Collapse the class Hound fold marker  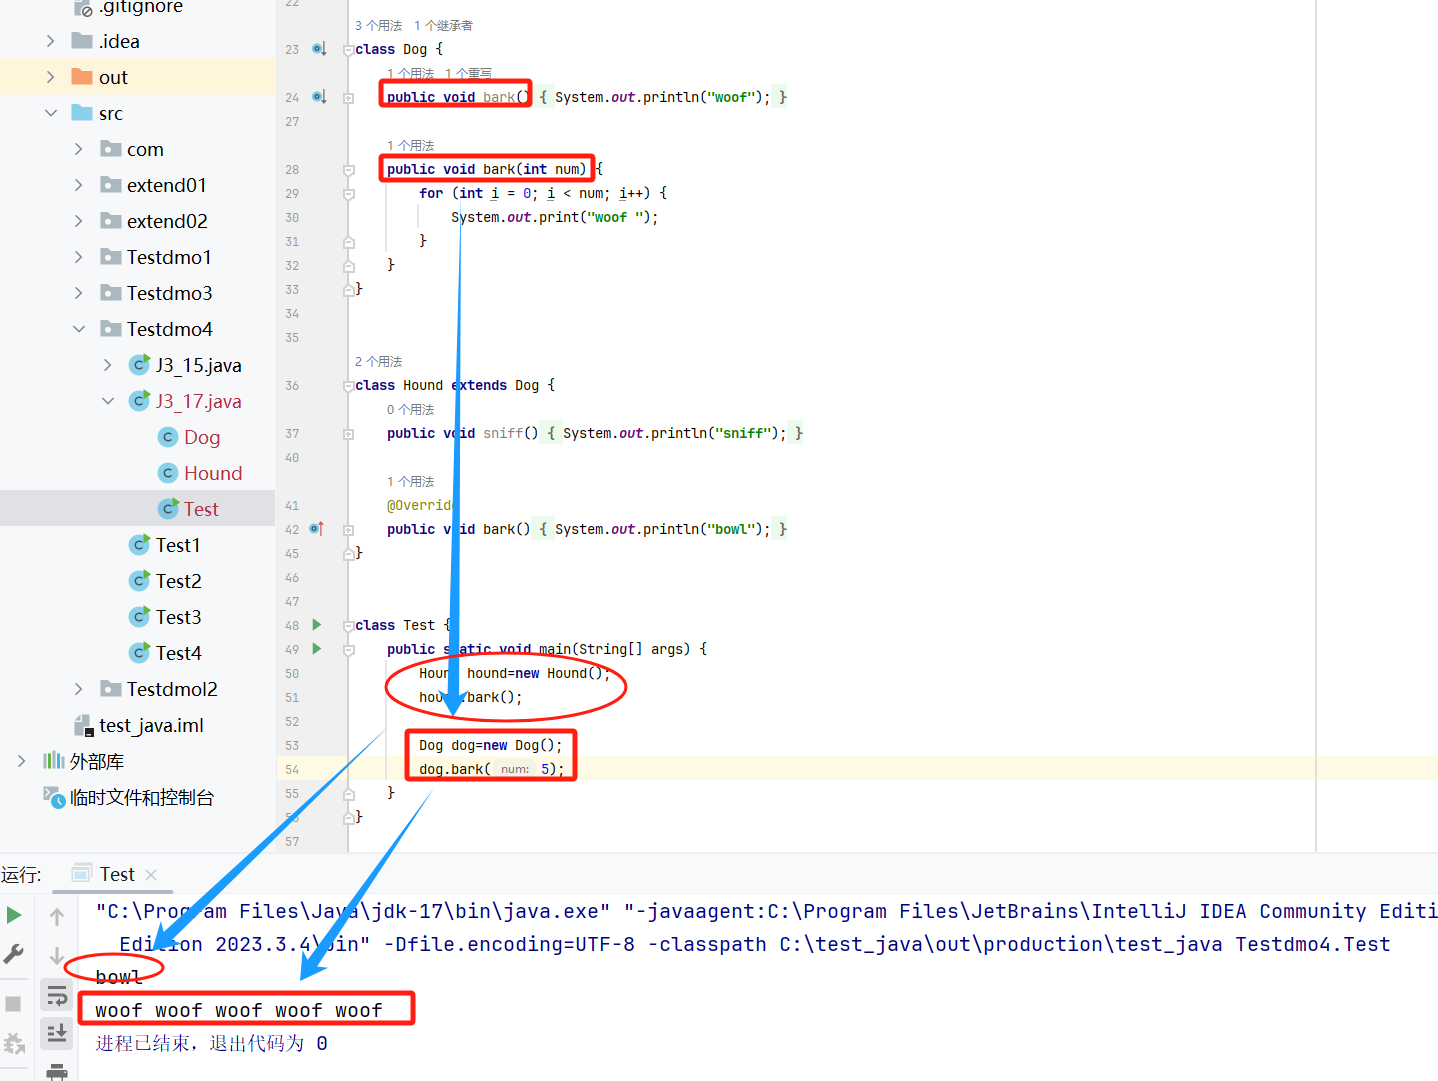tap(348, 386)
